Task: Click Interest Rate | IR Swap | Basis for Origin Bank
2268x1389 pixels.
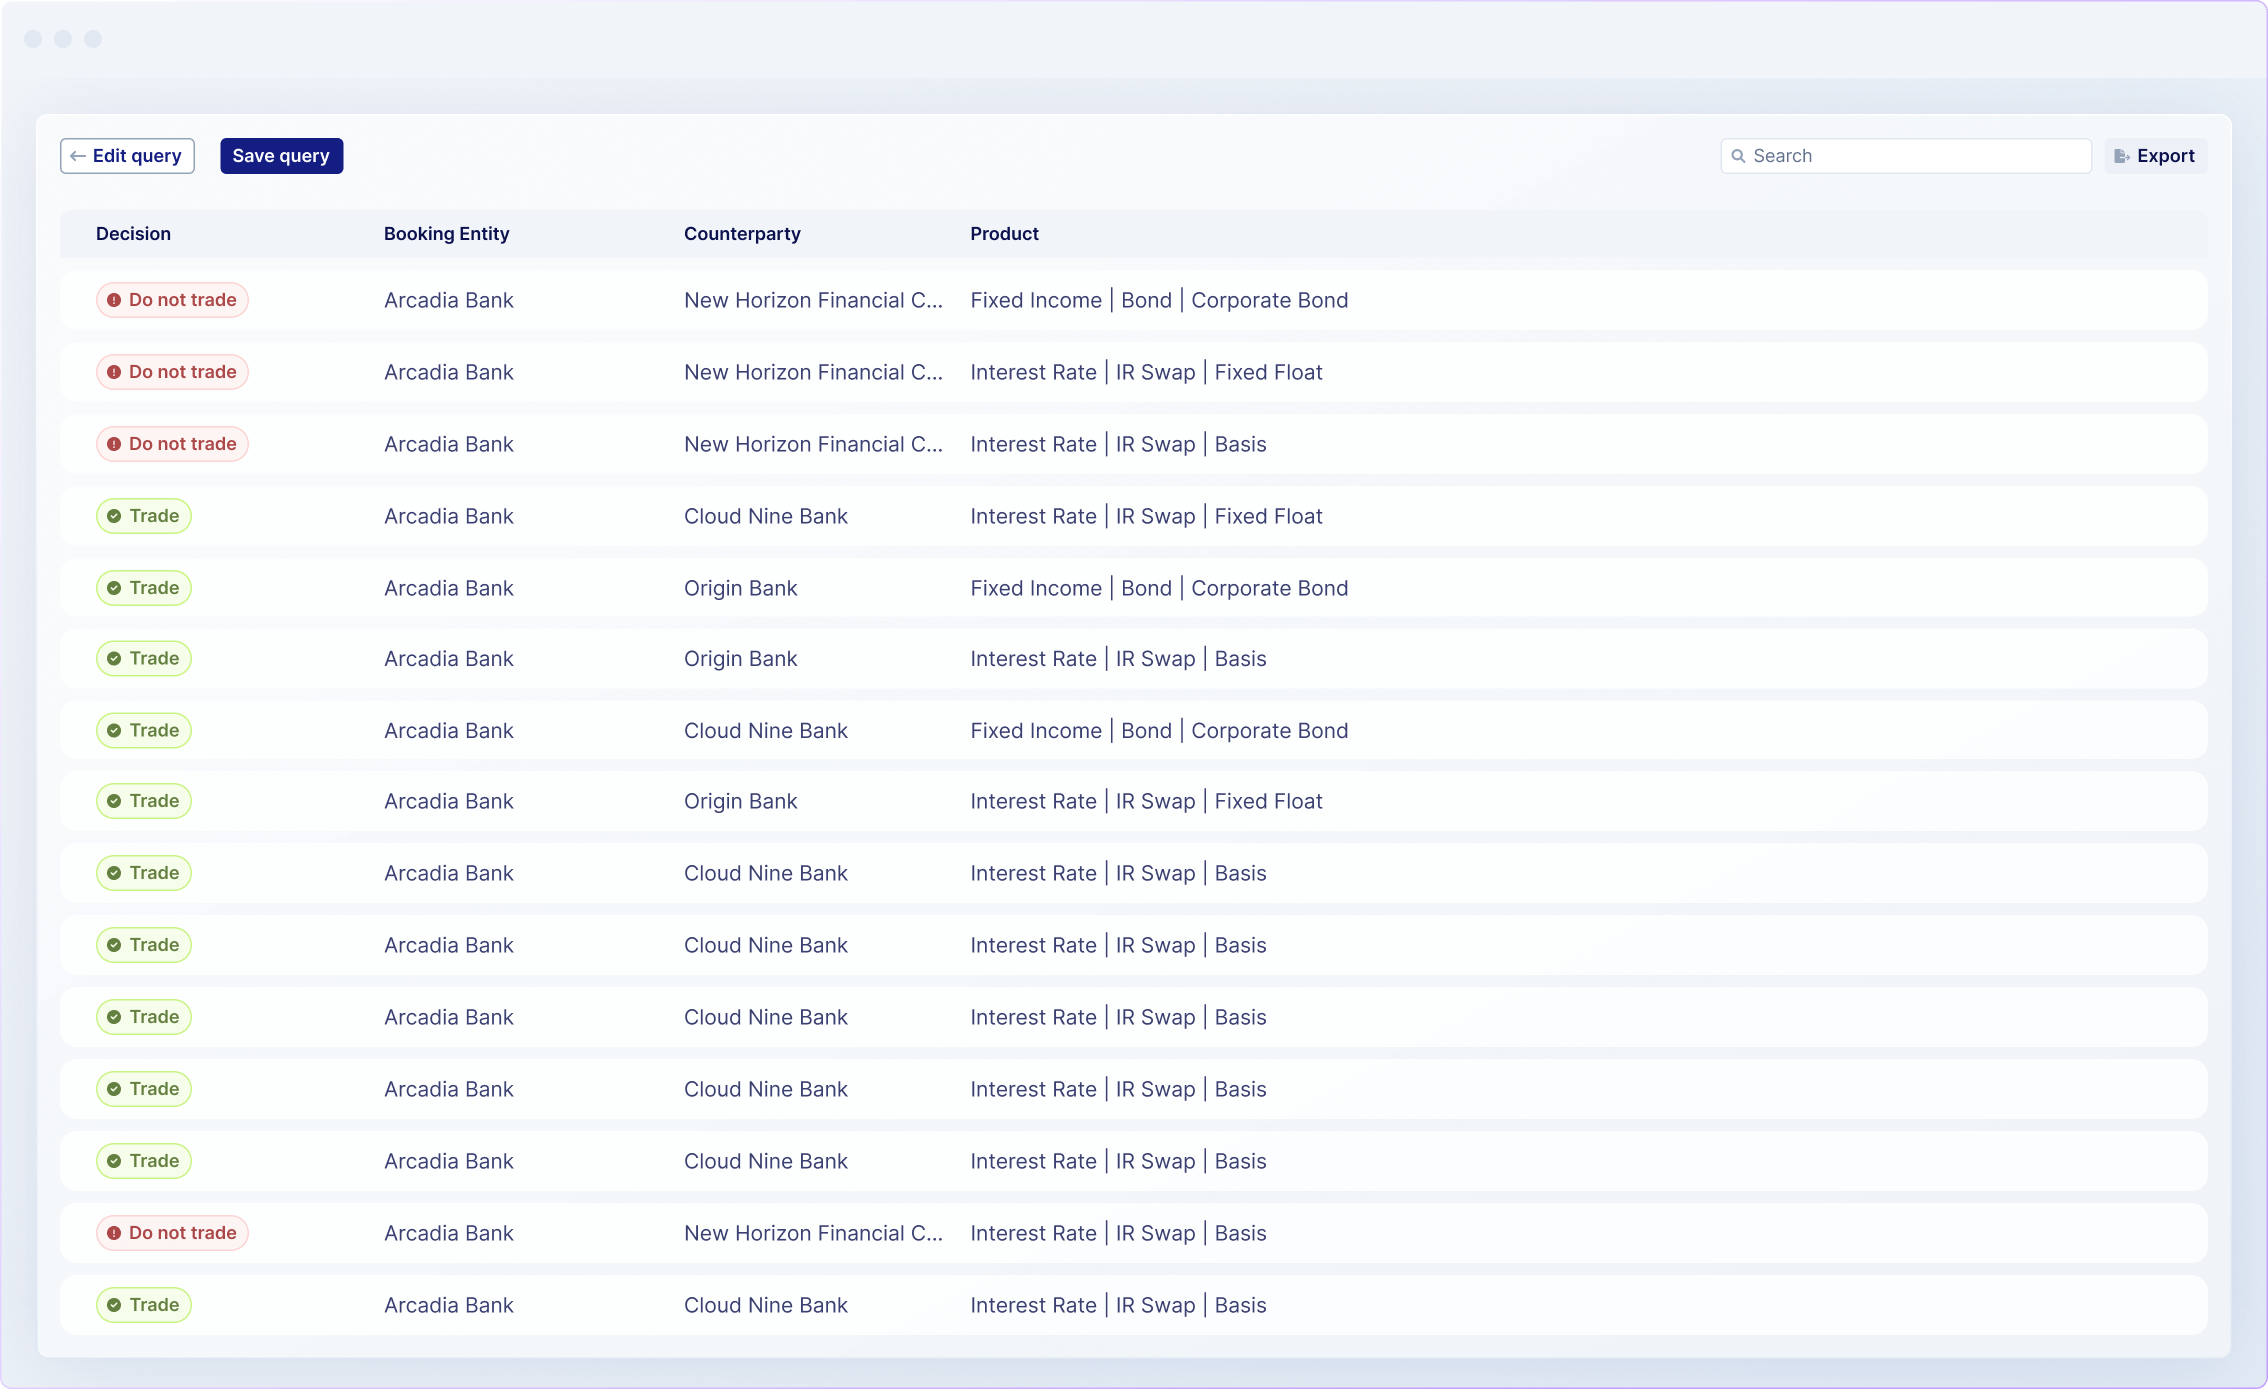Action: pos(1118,659)
